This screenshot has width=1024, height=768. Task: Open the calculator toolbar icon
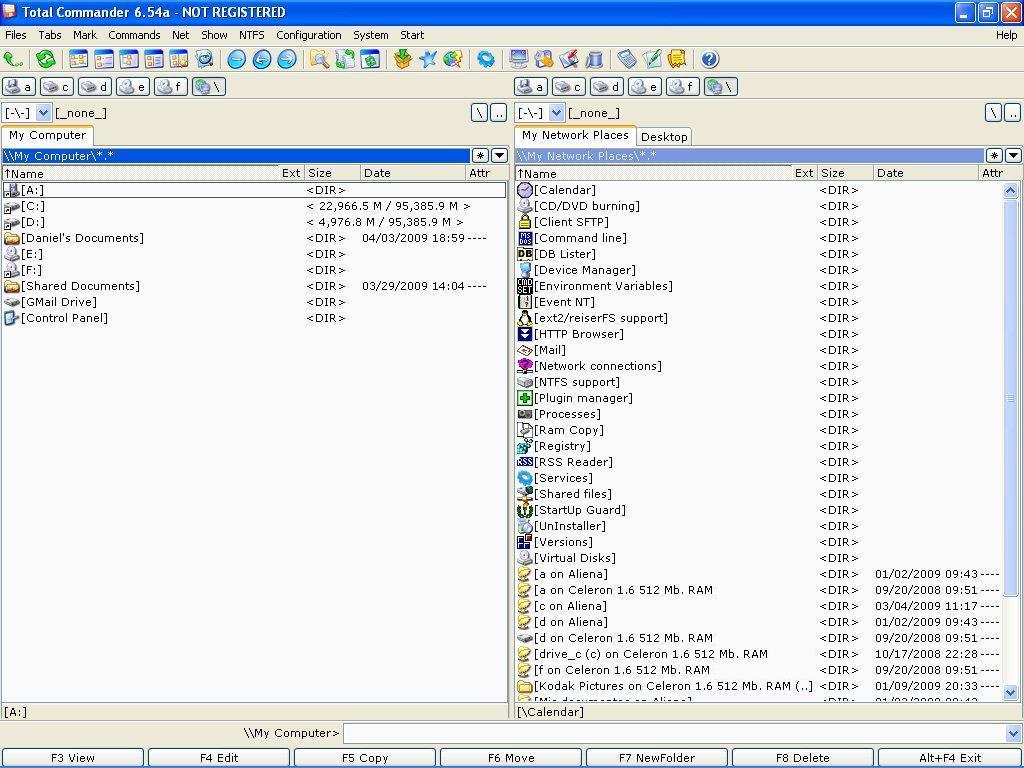[626, 60]
